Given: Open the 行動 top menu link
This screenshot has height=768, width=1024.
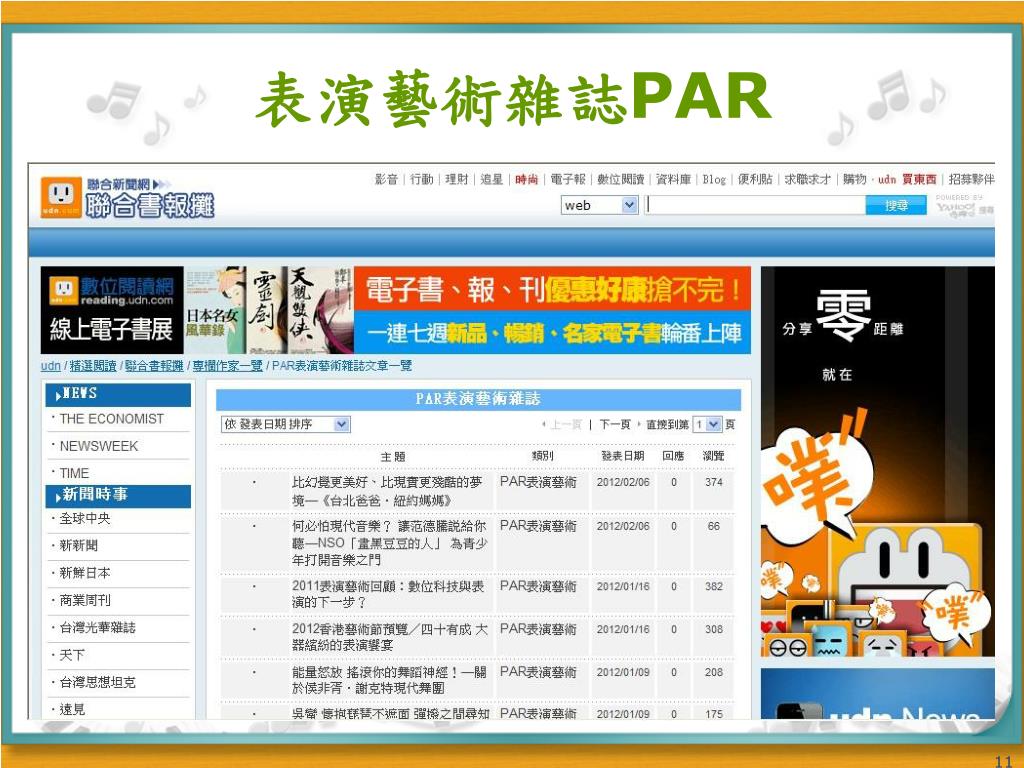Looking at the screenshot, I should (421, 179).
